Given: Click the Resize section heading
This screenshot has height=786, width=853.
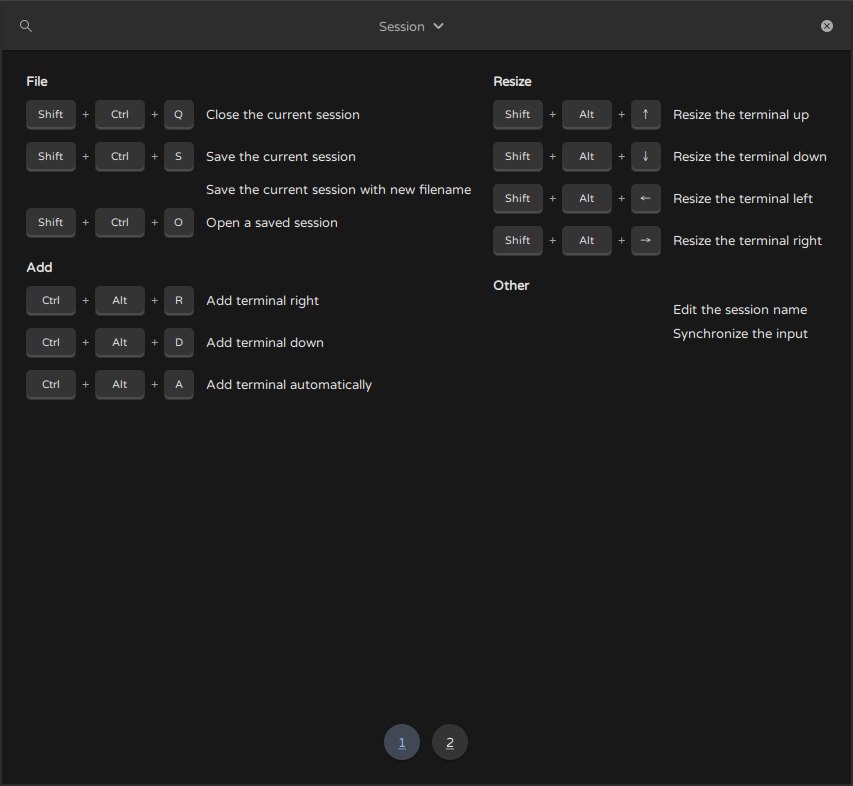Looking at the screenshot, I should (x=512, y=82).
